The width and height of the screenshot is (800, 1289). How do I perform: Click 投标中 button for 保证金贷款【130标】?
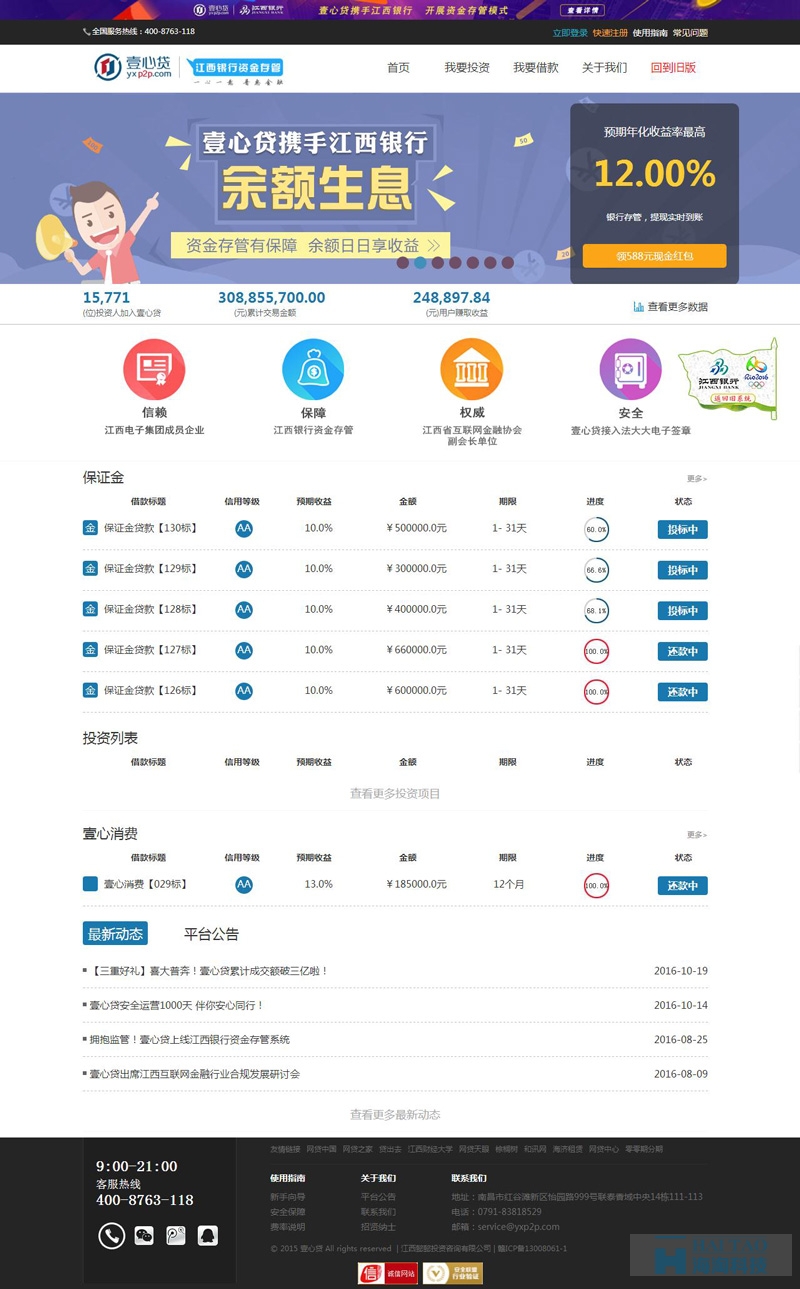pos(683,530)
